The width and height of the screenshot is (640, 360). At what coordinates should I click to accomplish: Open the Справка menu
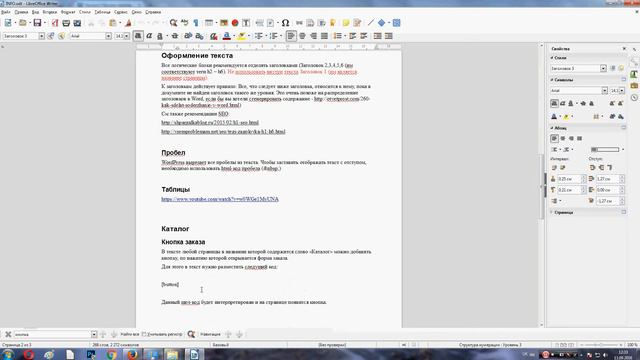tap(153, 12)
